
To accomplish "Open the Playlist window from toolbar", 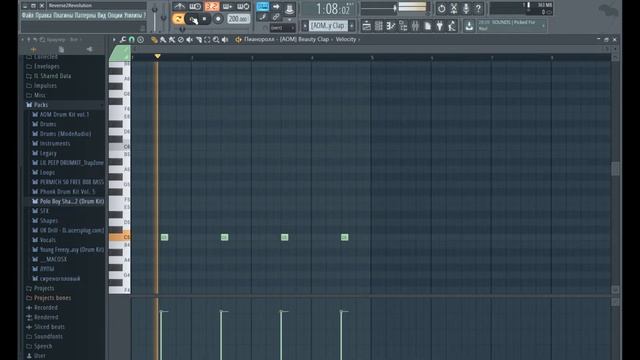I will (367, 26).
